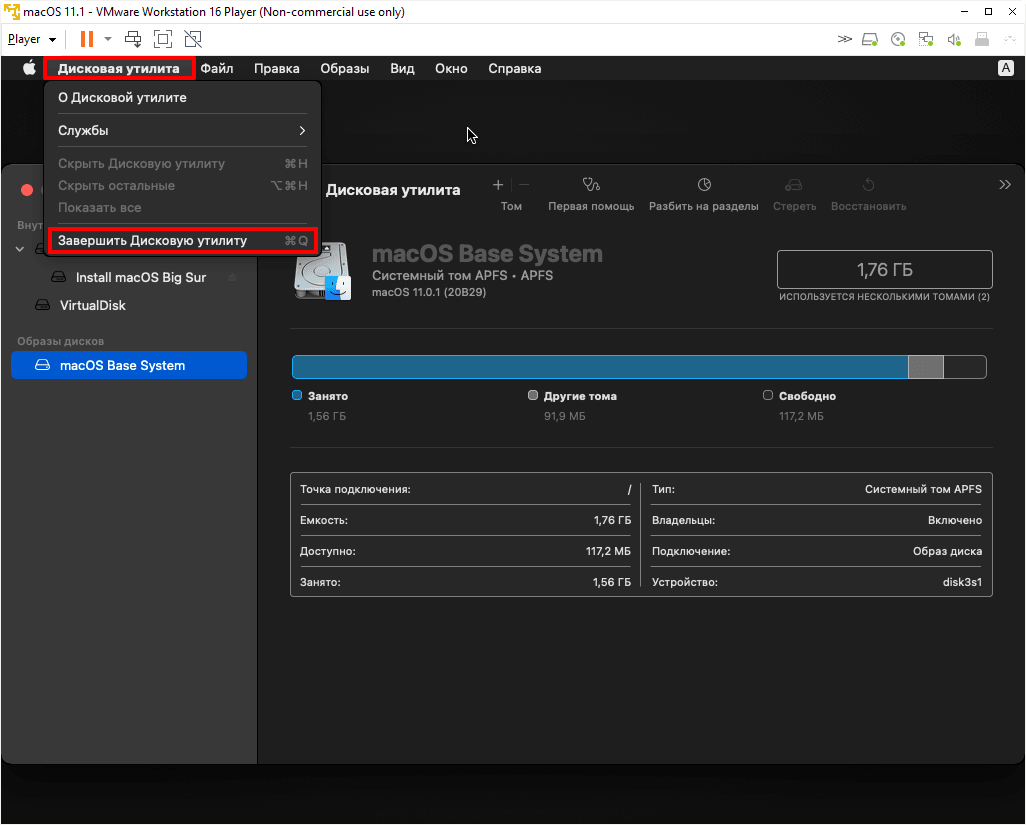Open the Player dropdown menu
This screenshot has height=825, width=1026.
coord(31,39)
